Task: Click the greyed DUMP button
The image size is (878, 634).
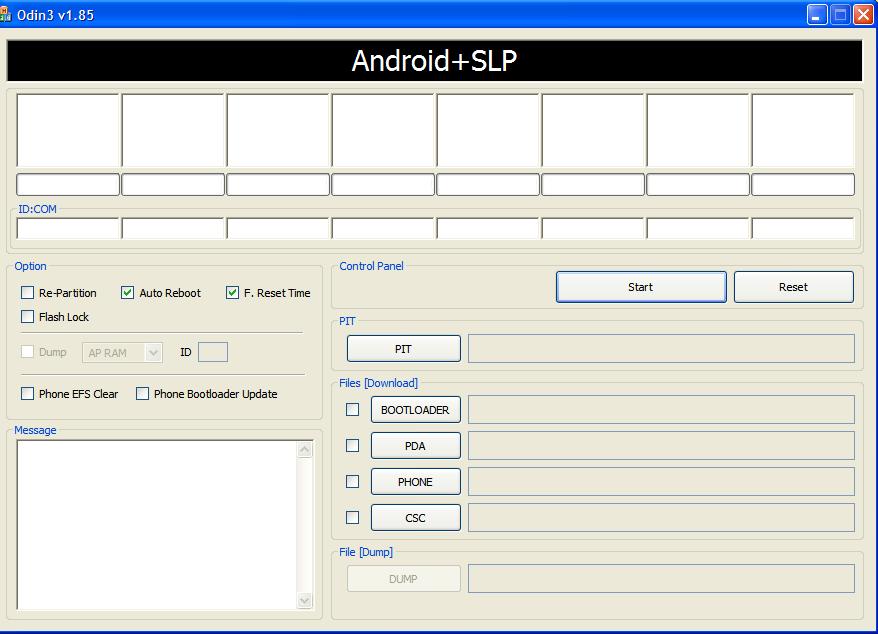Action: coord(404,579)
